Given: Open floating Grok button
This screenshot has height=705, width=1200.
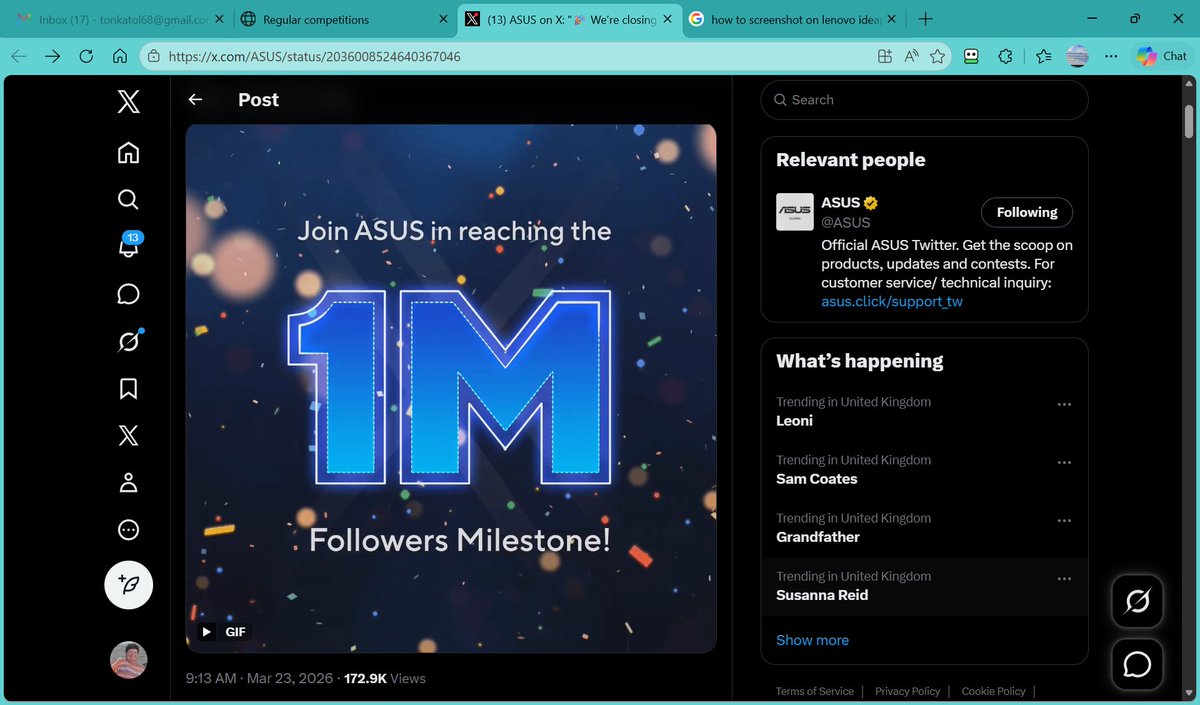Looking at the screenshot, I should (x=1137, y=600).
